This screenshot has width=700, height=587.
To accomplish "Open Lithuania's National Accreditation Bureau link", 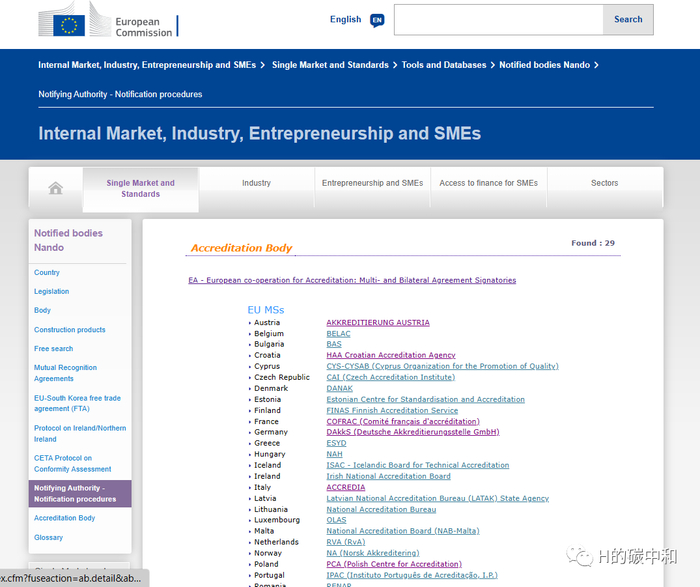I will 381,509.
